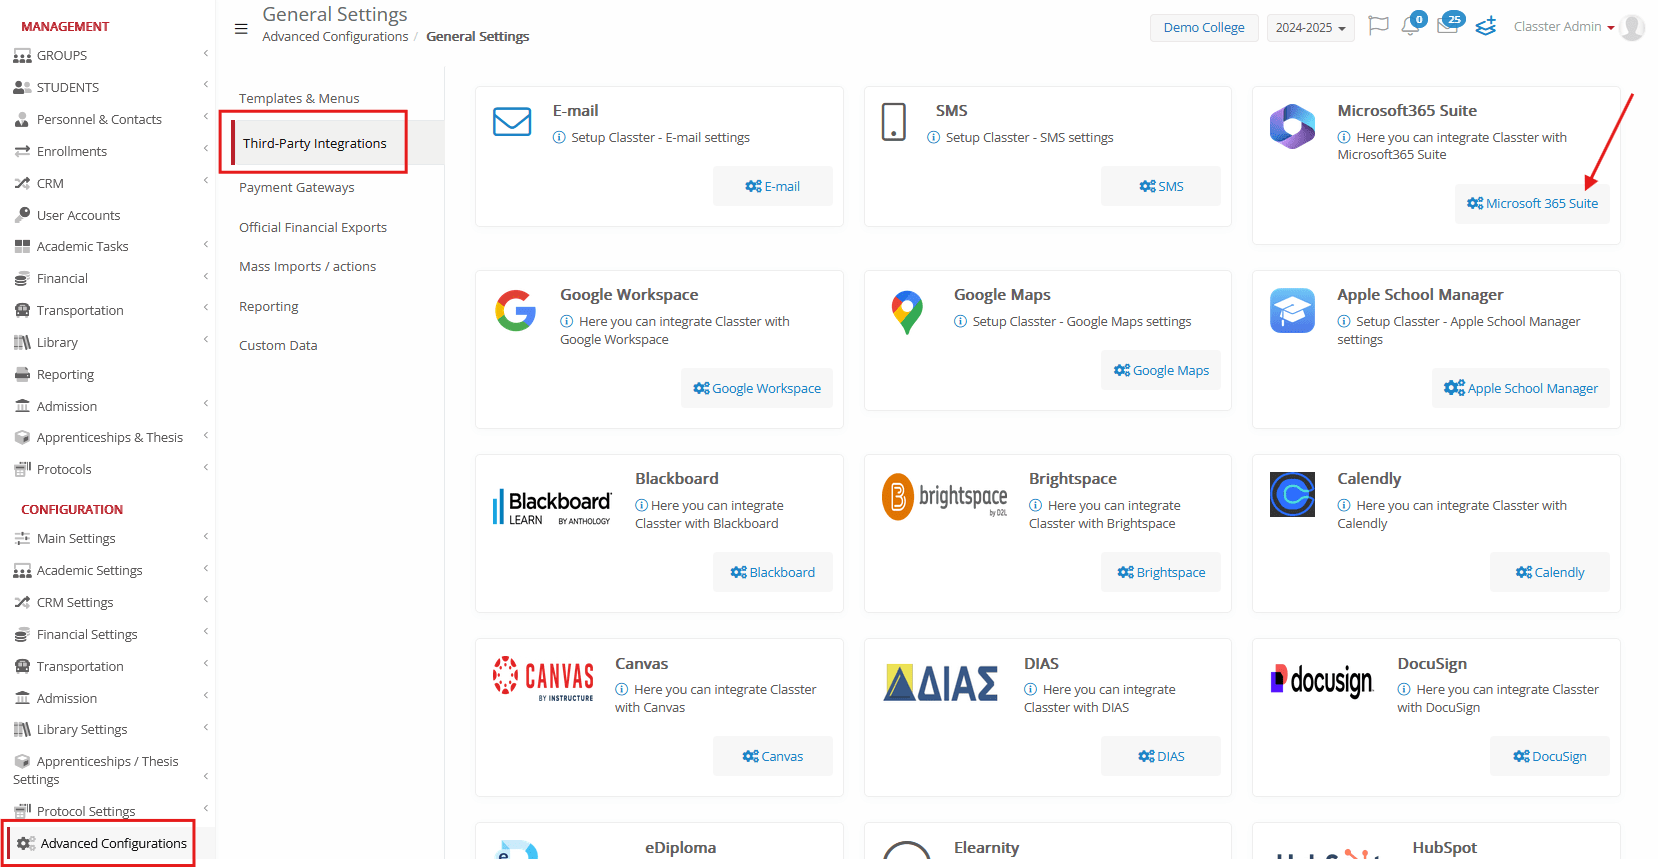Expand the Academic Tasks menu
This screenshot has width=1658, height=867.
pos(107,246)
